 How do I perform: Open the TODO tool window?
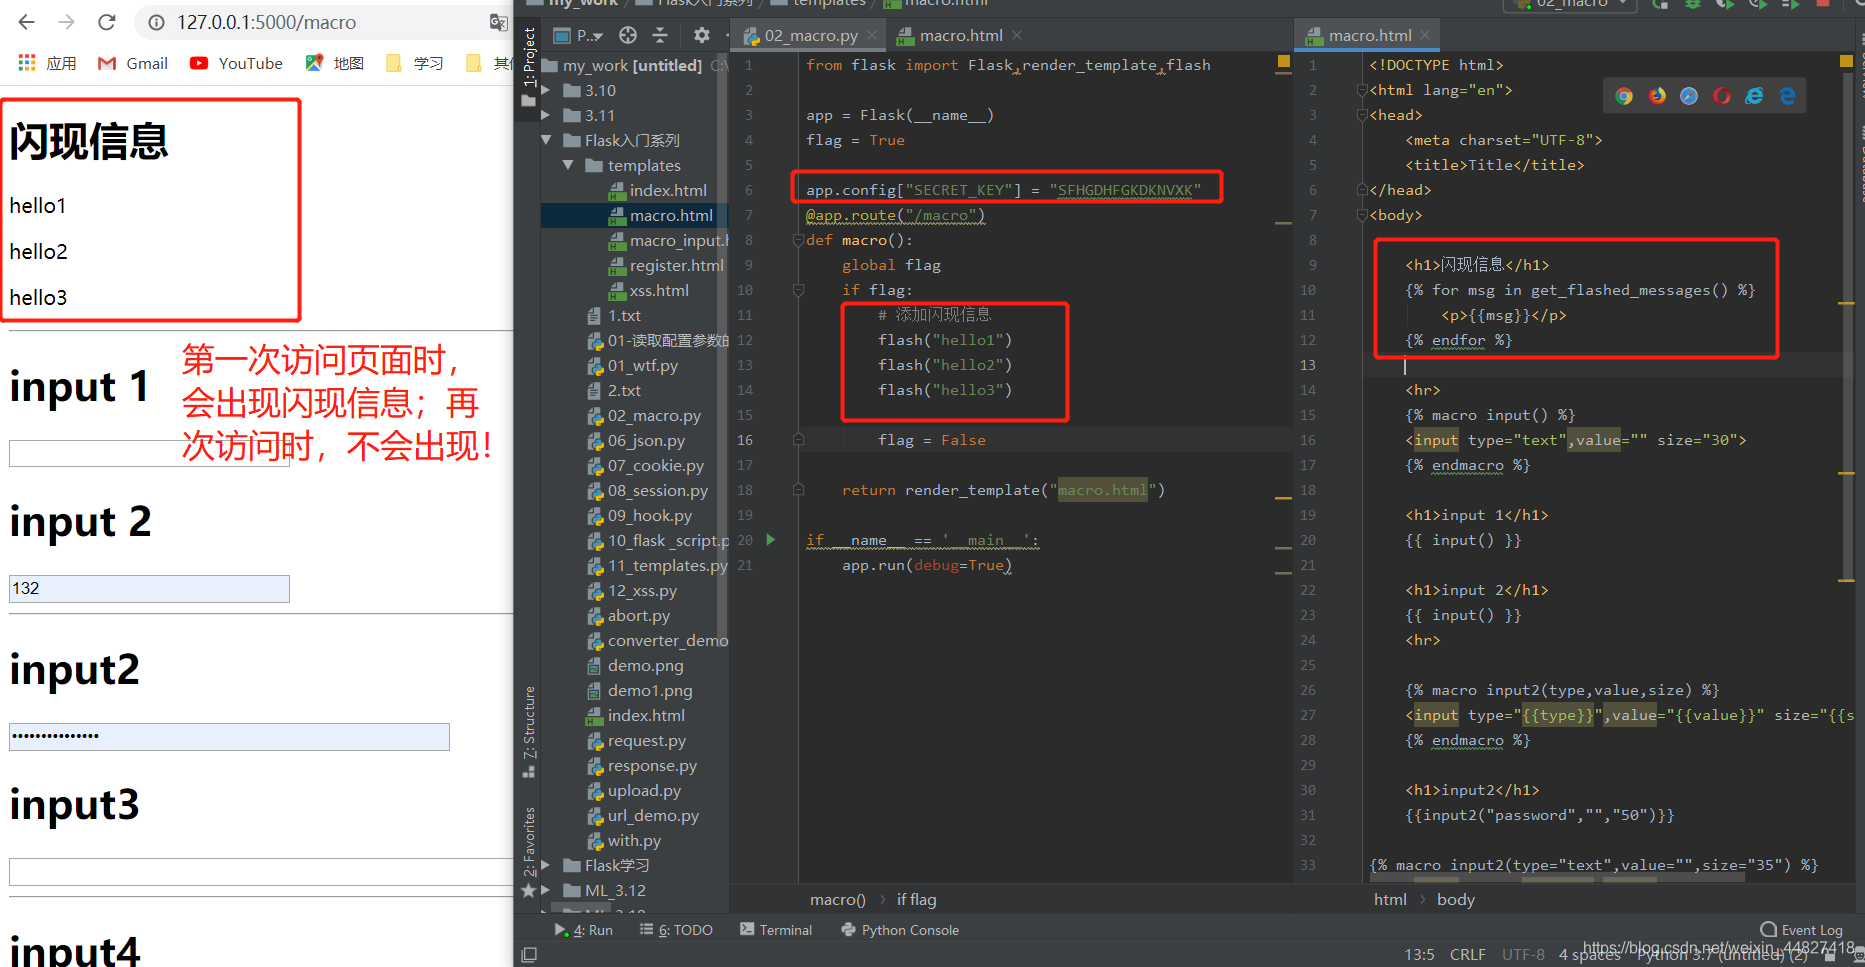point(677,930)
